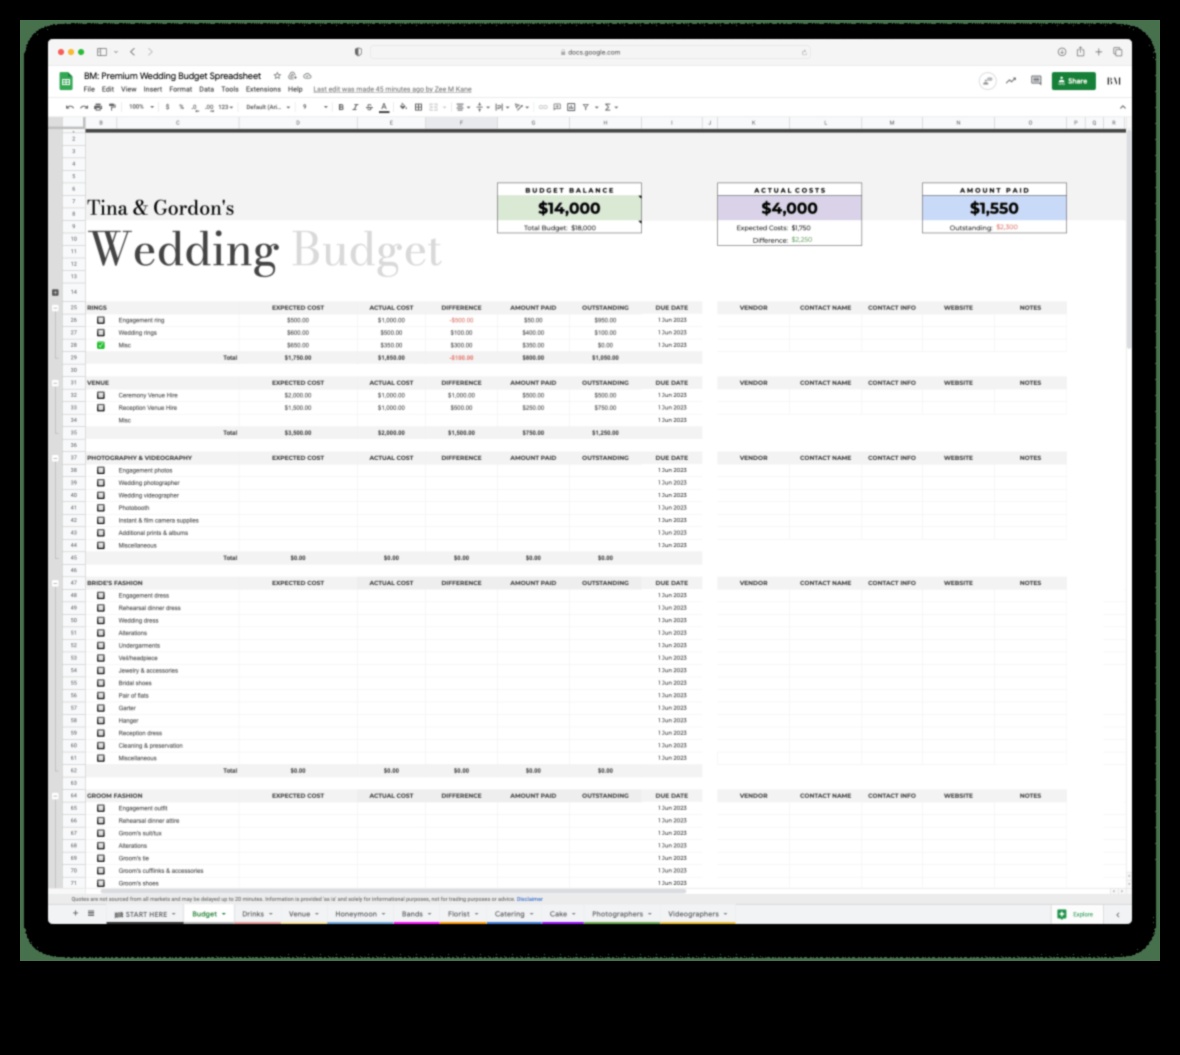Screen dimensions: 1180x1055
Task: Click the green Share button
Action: [1074, 81]
